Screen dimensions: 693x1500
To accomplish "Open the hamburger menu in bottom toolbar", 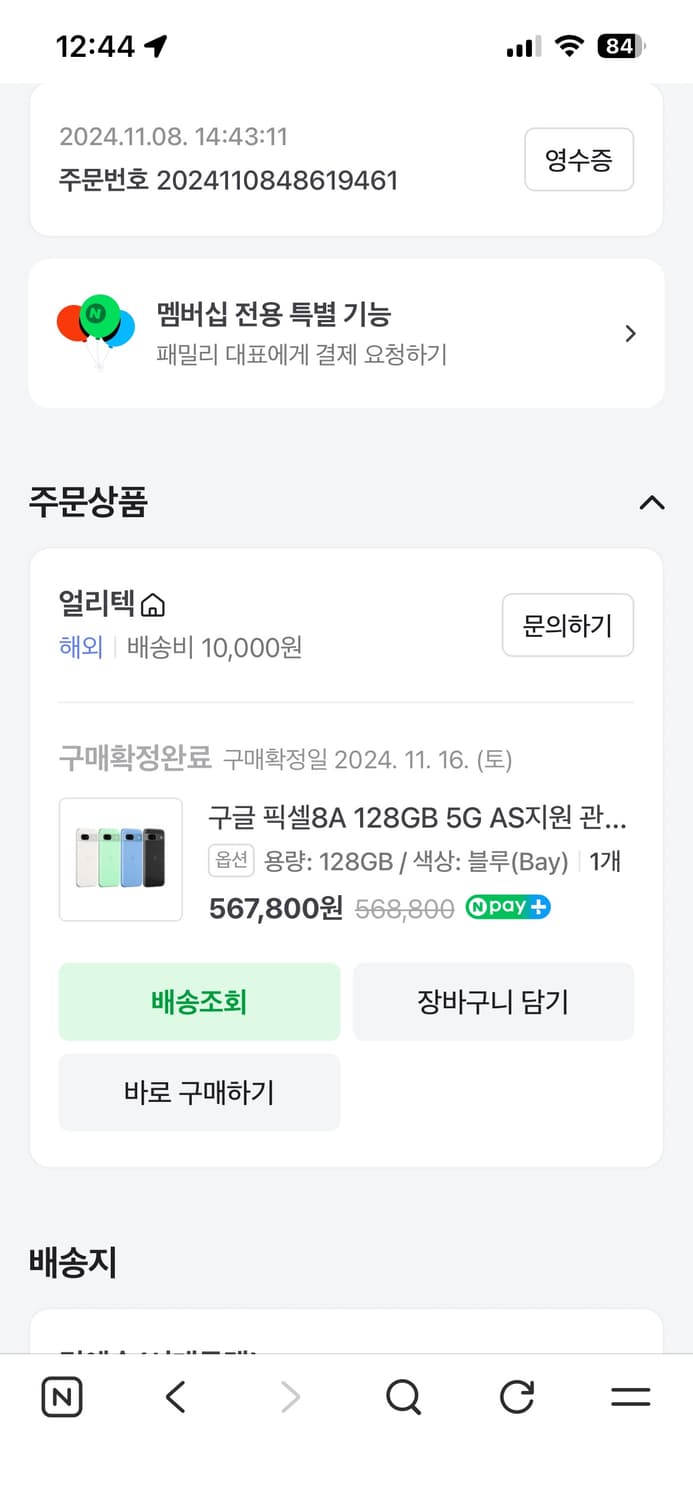I will coord(629,1397).
